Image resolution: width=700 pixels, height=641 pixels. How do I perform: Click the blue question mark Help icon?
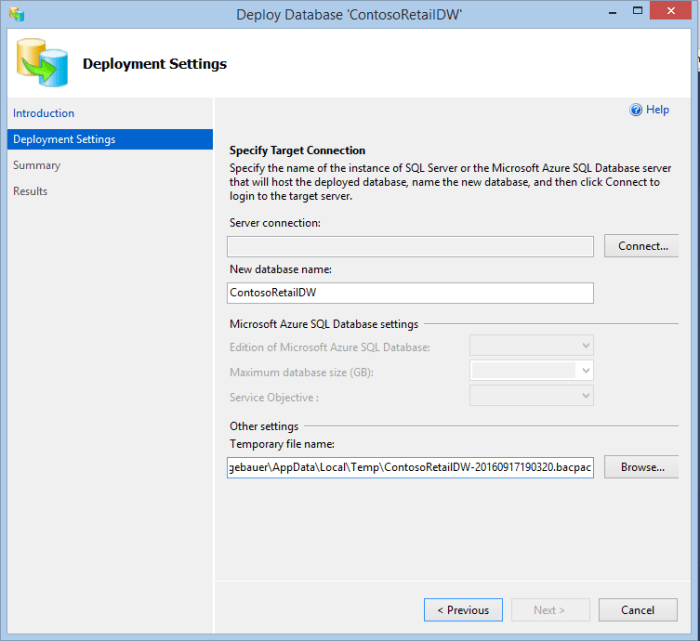click(x=635, y=110)
